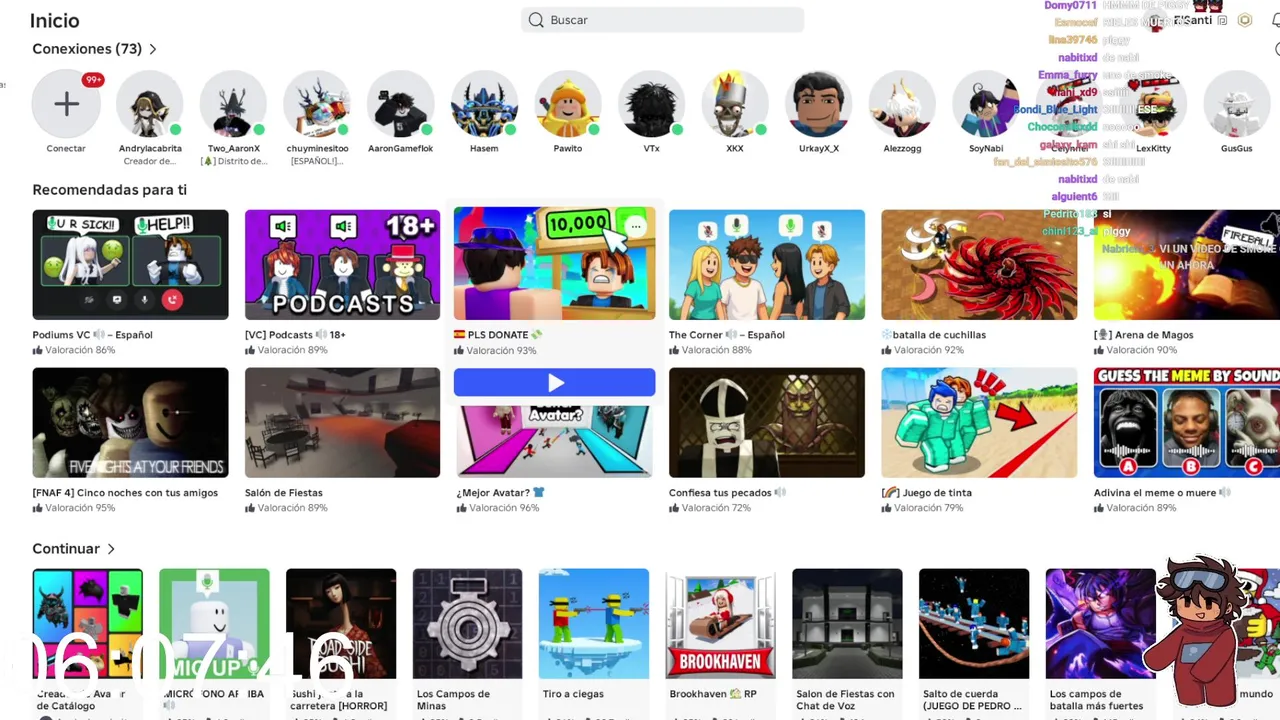This screenshot has width=1280, height=720.
Task: Open the Tiro a ciegas tile
Action: [594, 624]
